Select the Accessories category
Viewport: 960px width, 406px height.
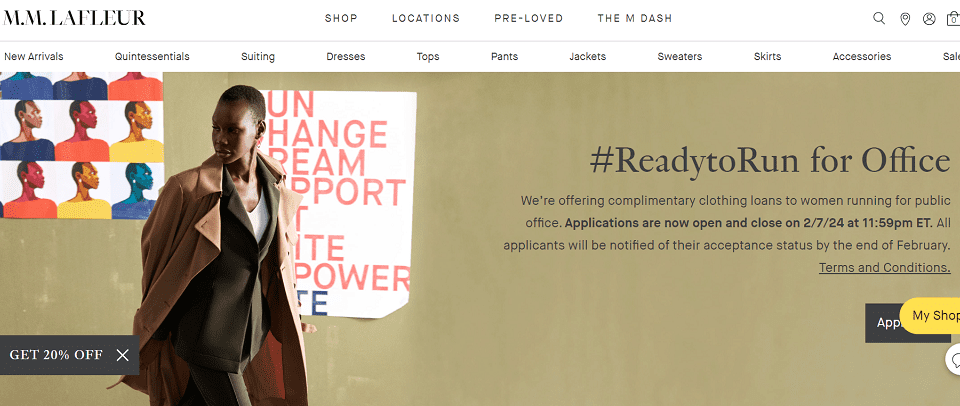(861, 56)
